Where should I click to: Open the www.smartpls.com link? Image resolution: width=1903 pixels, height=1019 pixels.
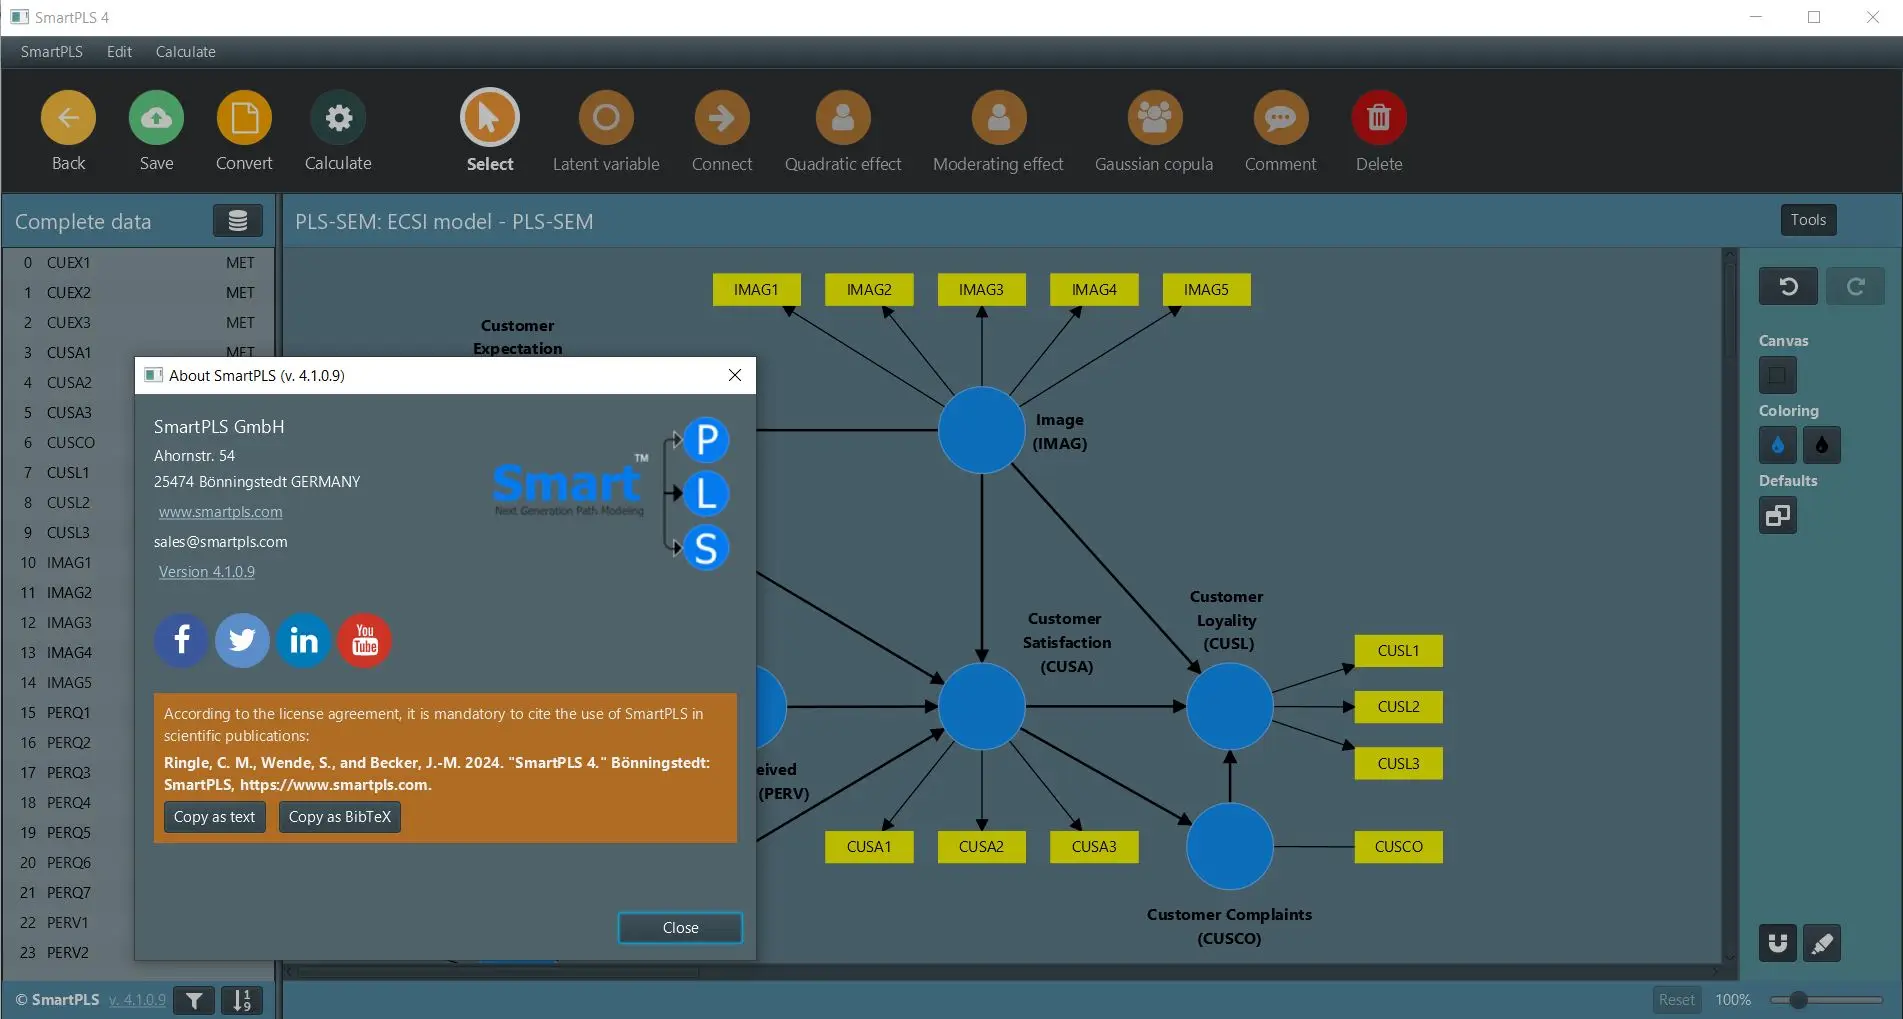(x=220, y=512)
